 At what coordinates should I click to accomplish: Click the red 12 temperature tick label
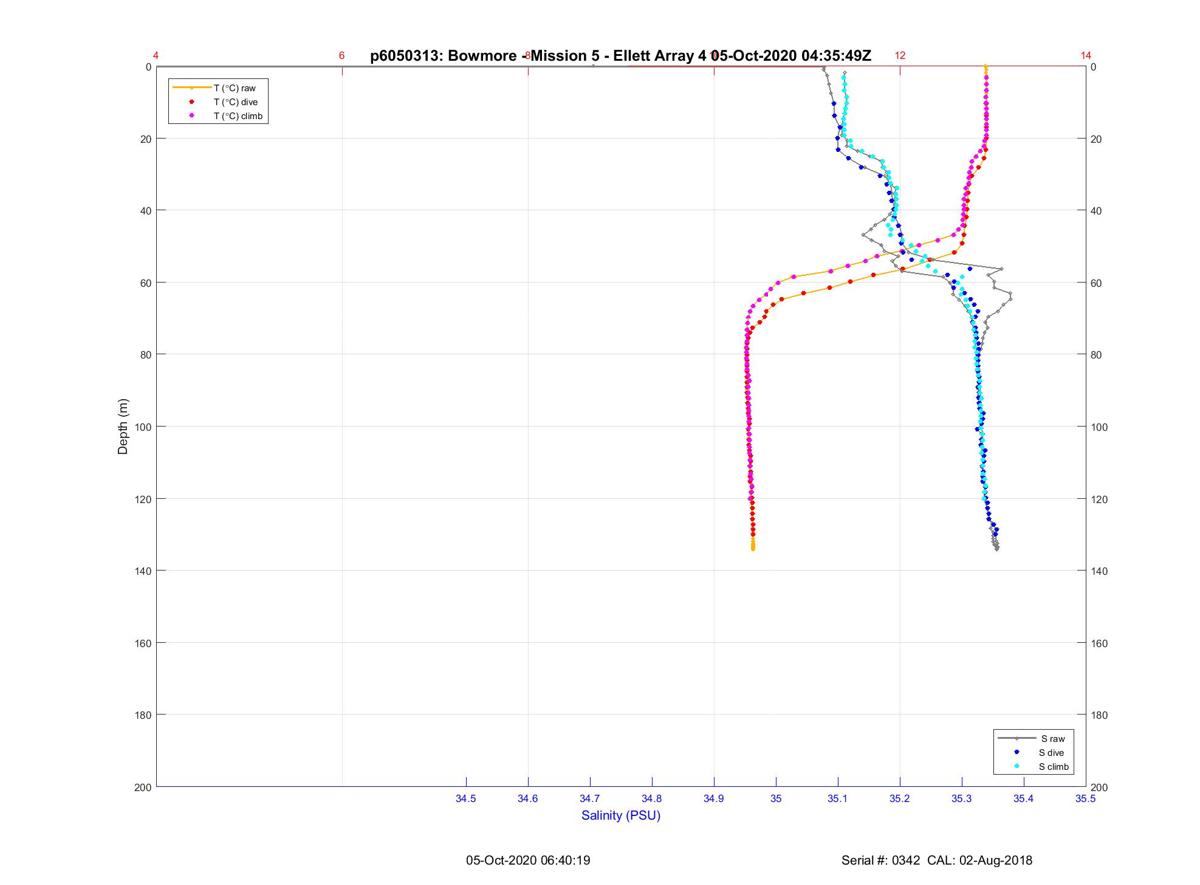click(900, 56)
